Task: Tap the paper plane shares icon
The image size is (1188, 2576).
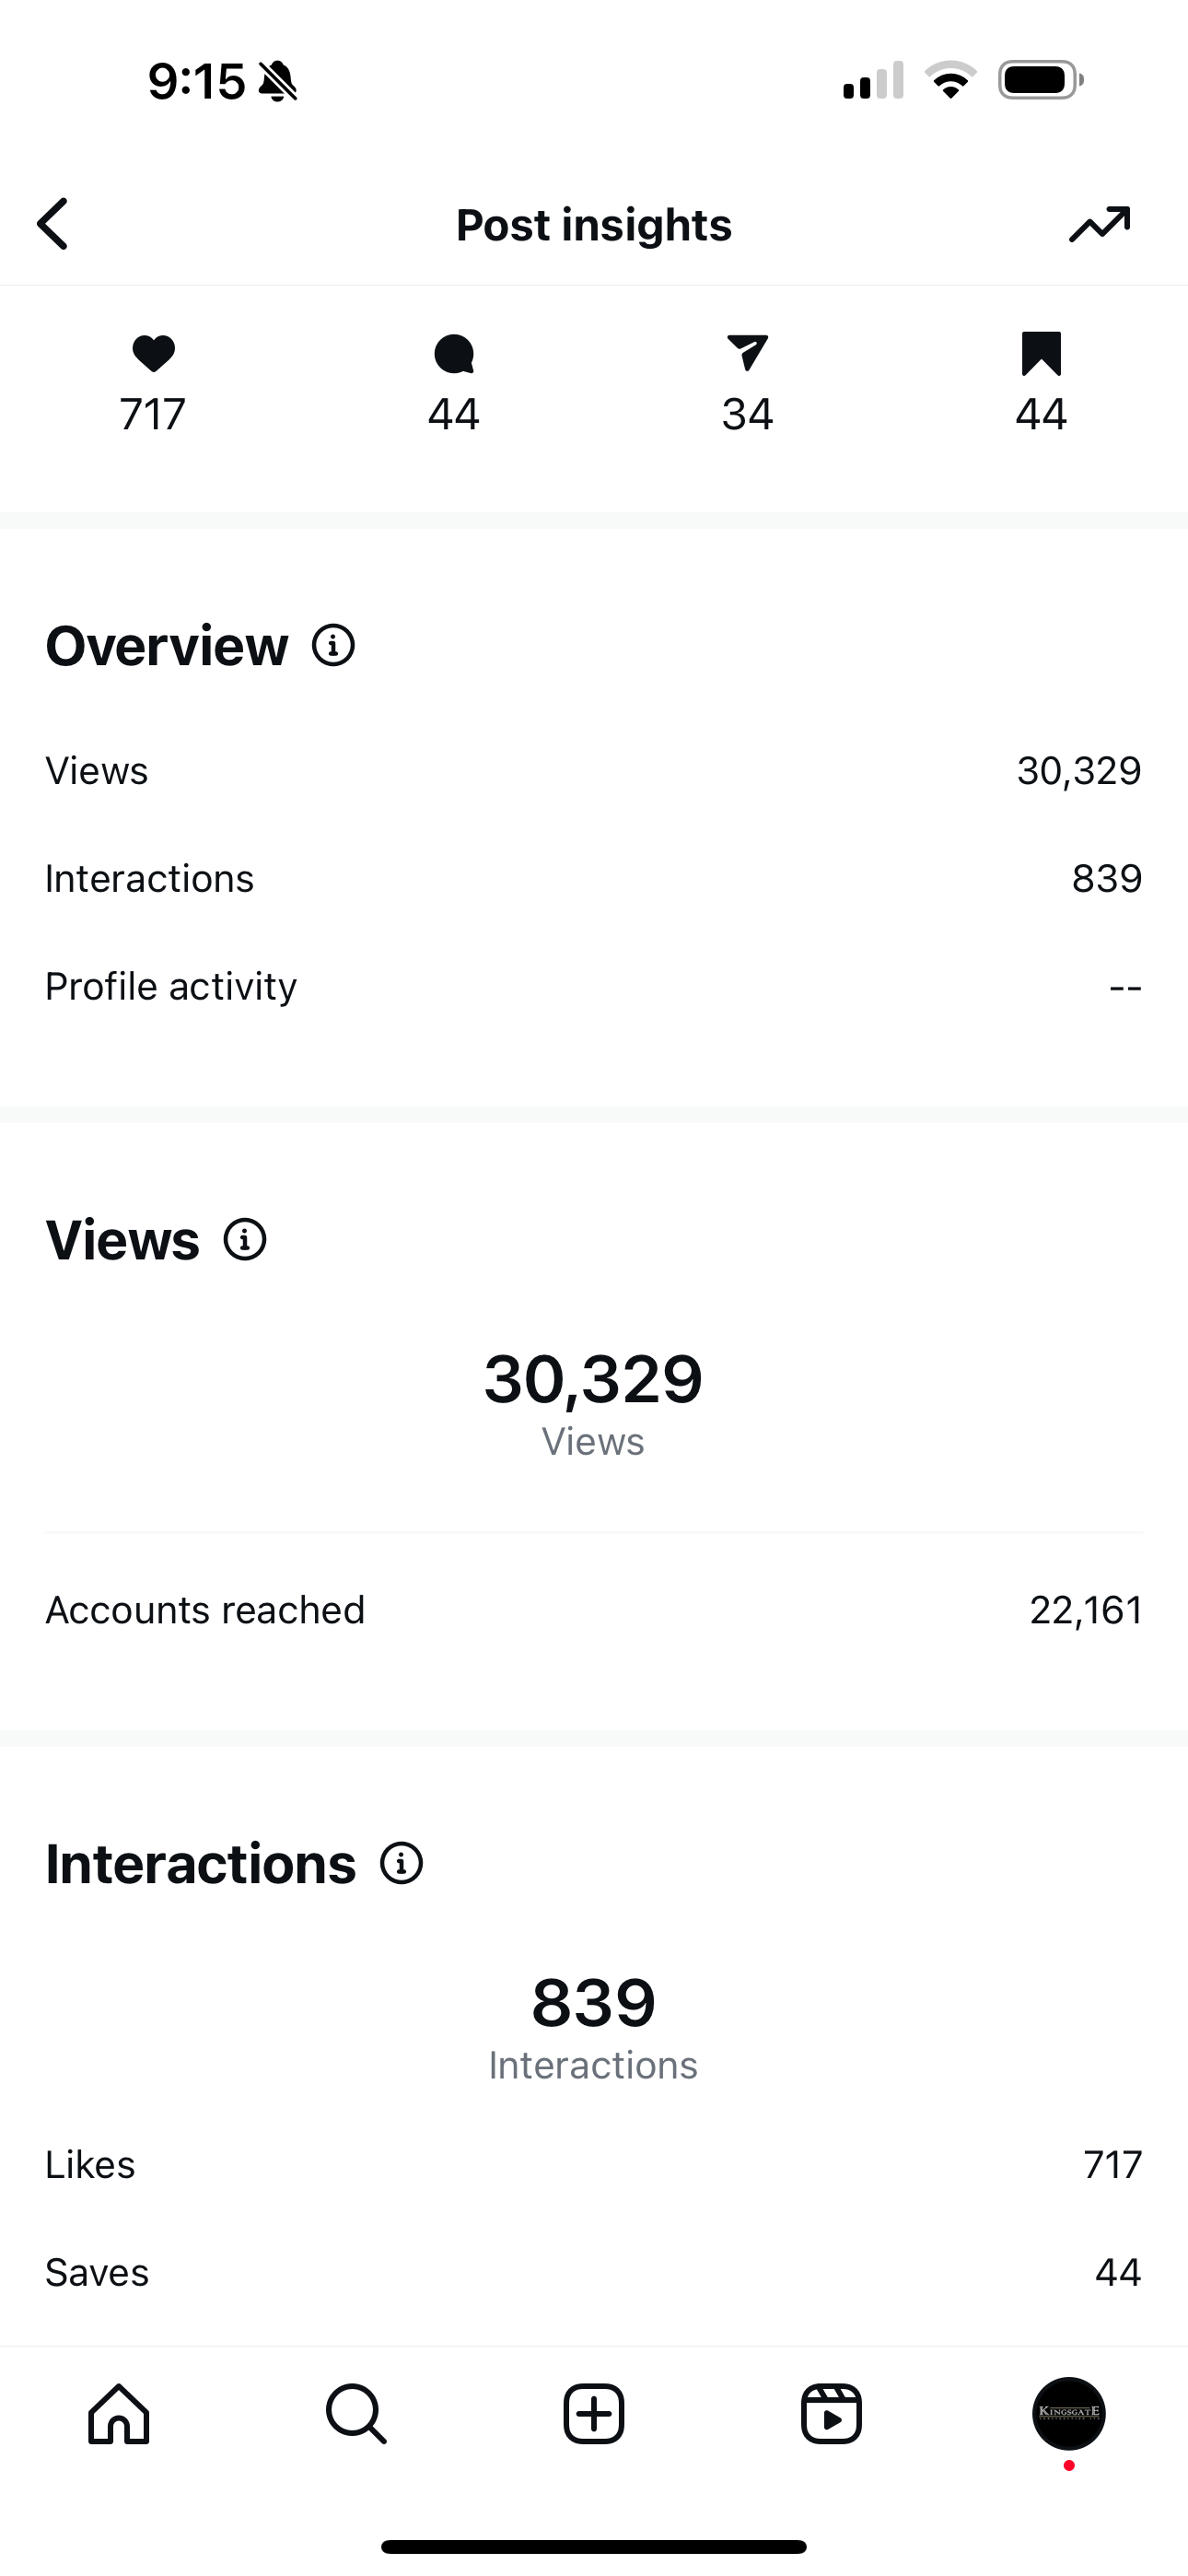Action: [x=747, y=354]
